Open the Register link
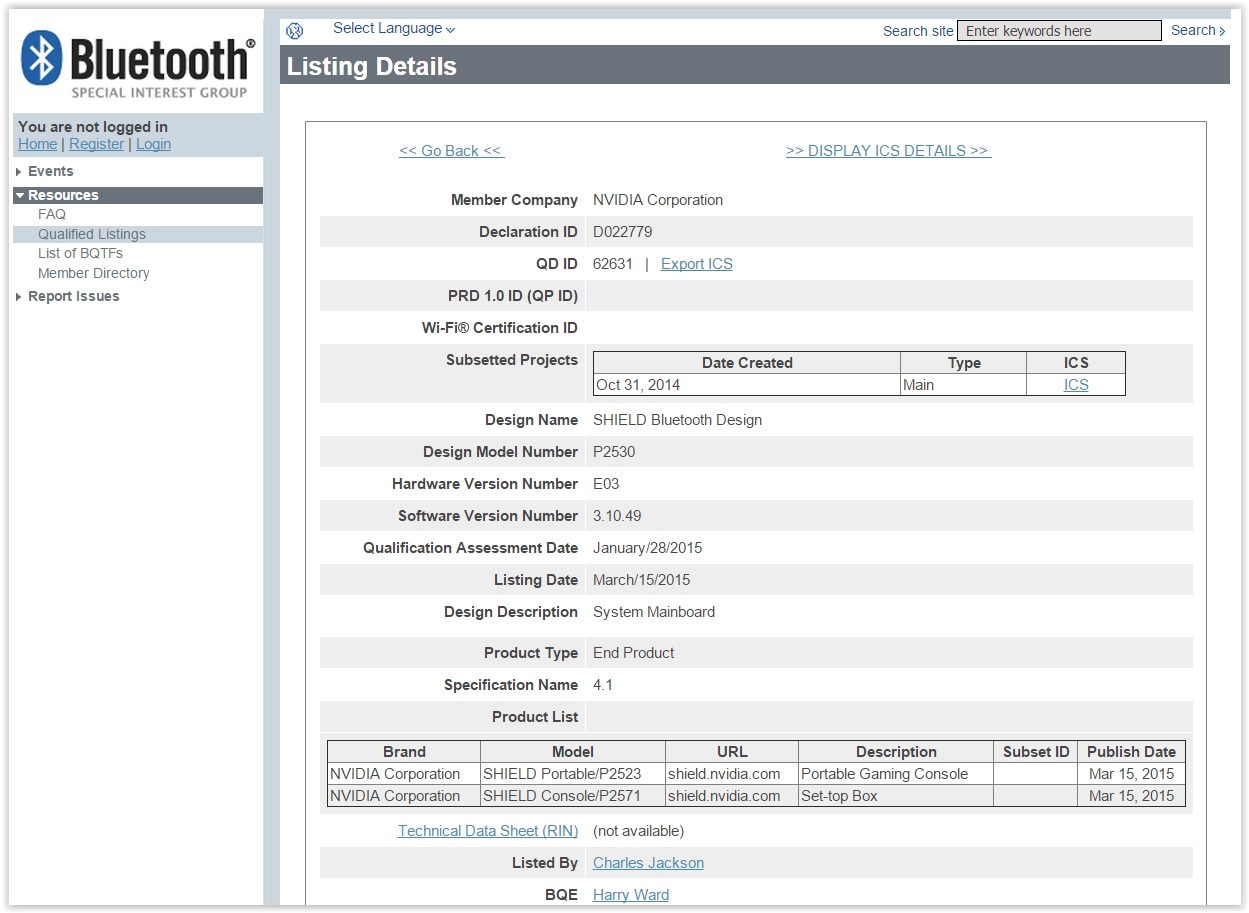This screenshot has width=1249, height=913. [x=97, y=144]
